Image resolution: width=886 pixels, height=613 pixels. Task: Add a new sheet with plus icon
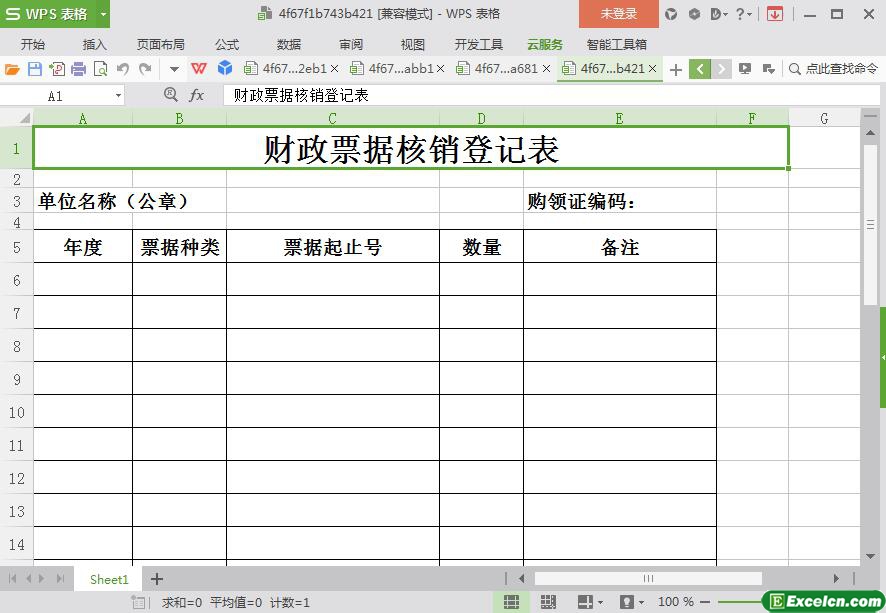[157, 579]
